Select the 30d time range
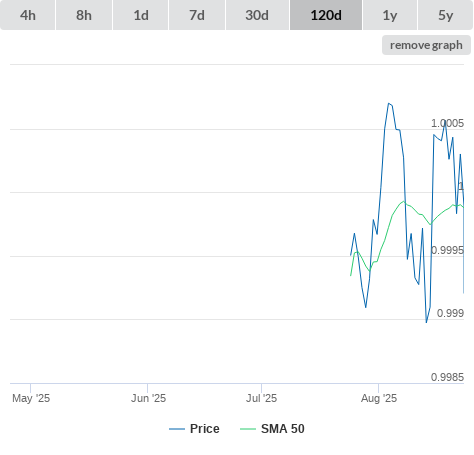The image size is (474, 455). (257, 15)
